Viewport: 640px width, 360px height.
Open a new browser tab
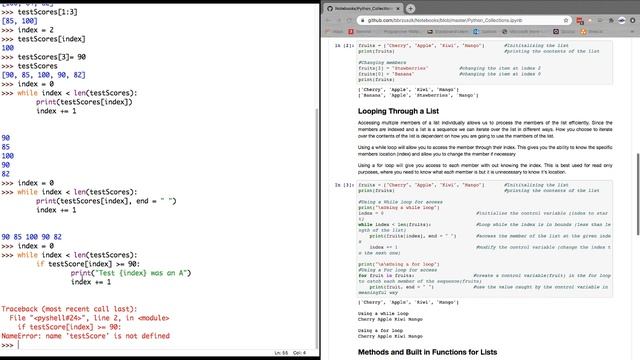(x=411, y=8)
